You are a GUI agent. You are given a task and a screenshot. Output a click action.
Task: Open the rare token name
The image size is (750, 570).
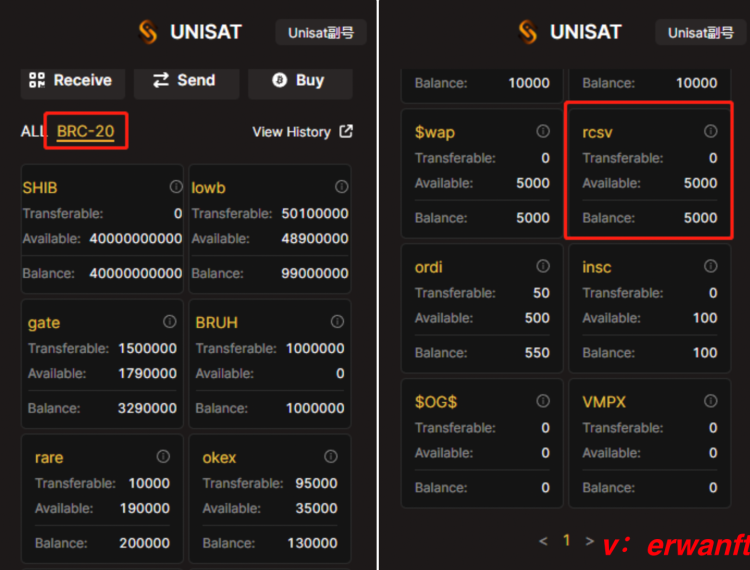click(49, 458)
